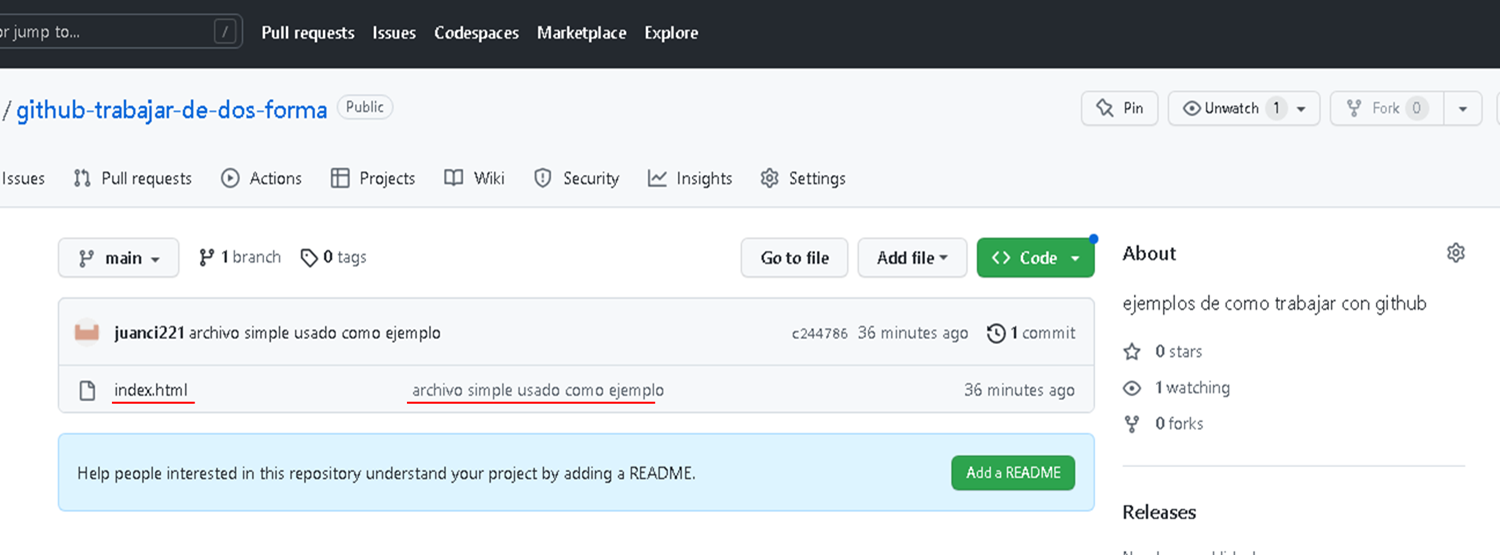The image size is (1500, 555).
Task: Expand the Add file dropdown
Action: [x=912, y=258]
